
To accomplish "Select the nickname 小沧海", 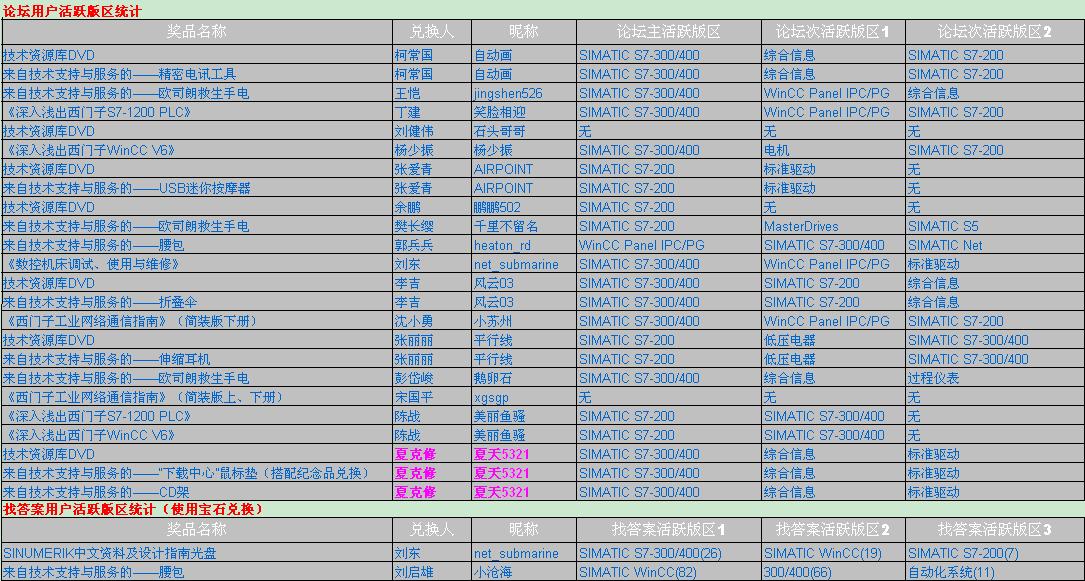I will (x=493, y=573).
